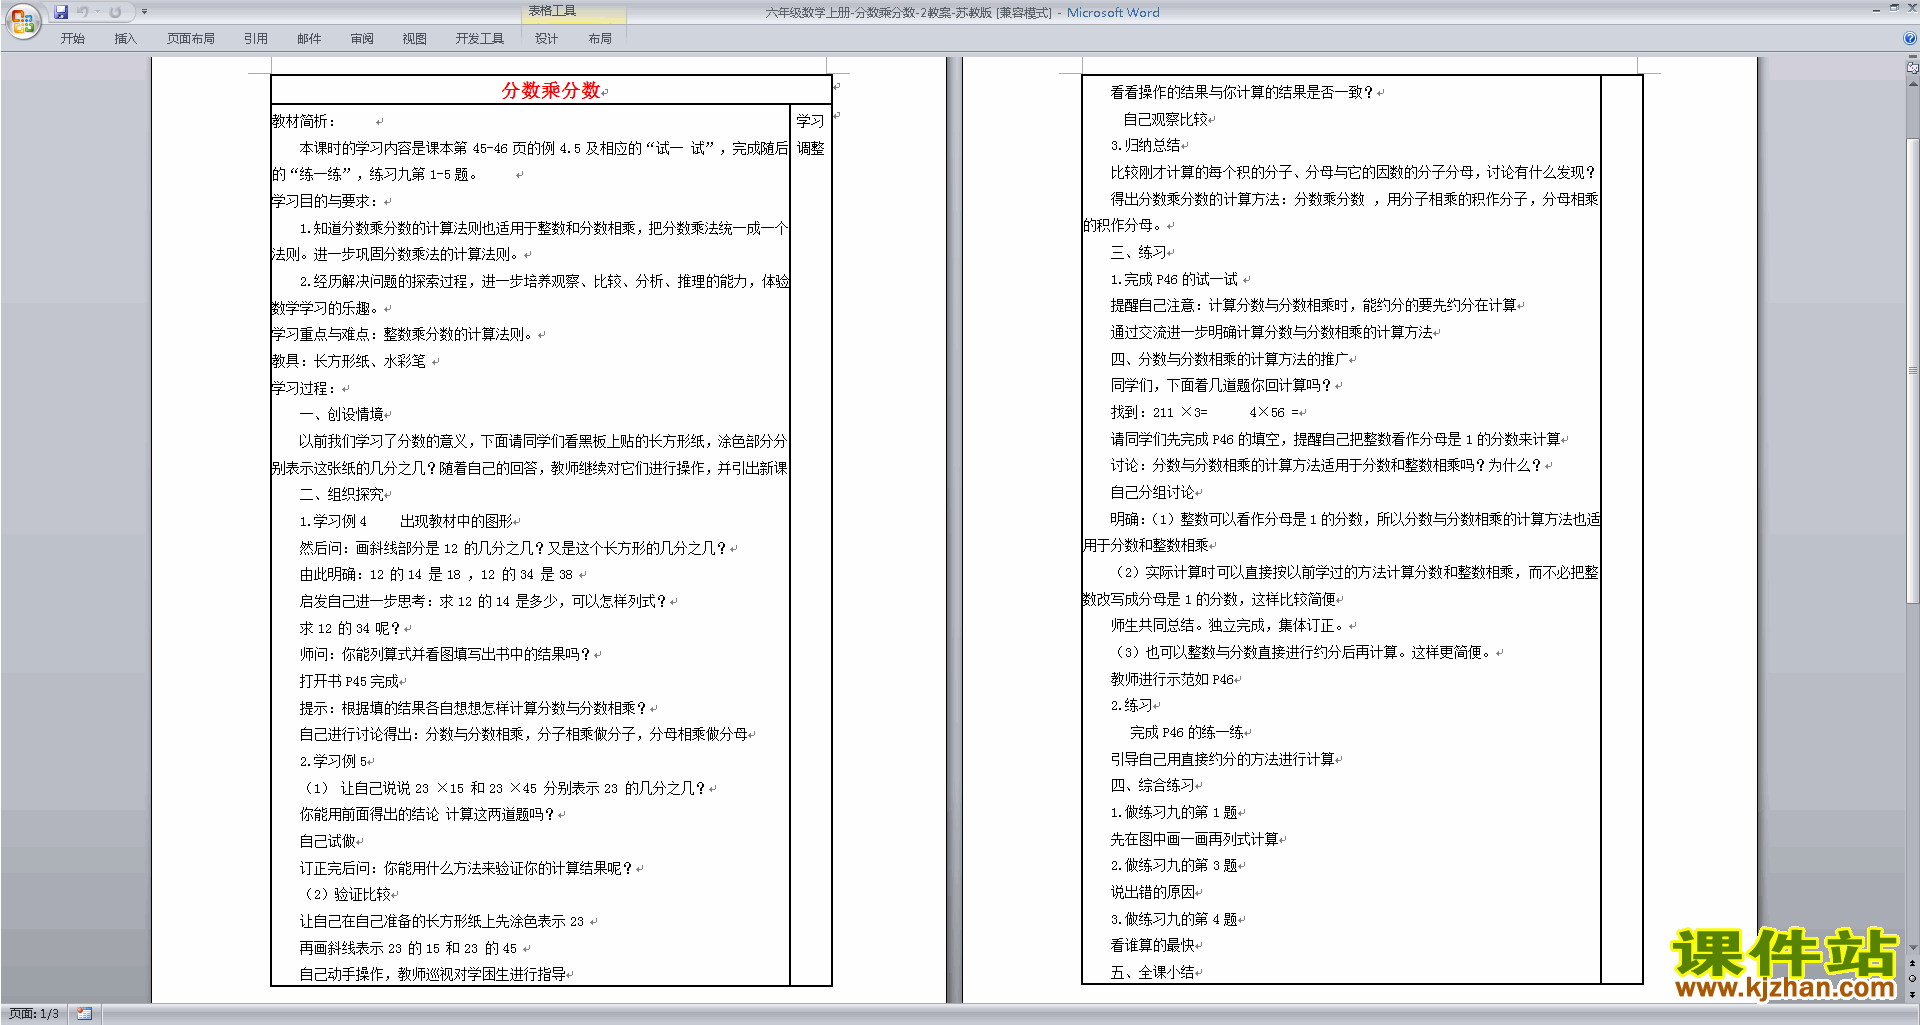Click the line 3.归纳总结 on page two
Image resolution: width=1920 pixels, height=1025 pixels.
pos(1145,145)
